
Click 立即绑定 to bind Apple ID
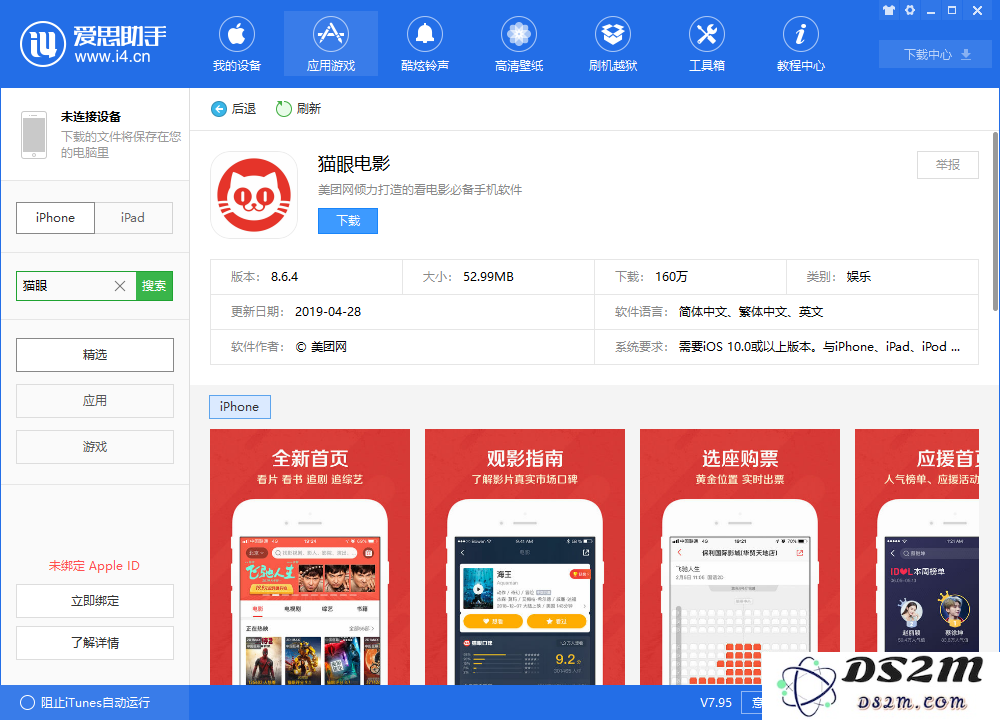pos(95,601)
